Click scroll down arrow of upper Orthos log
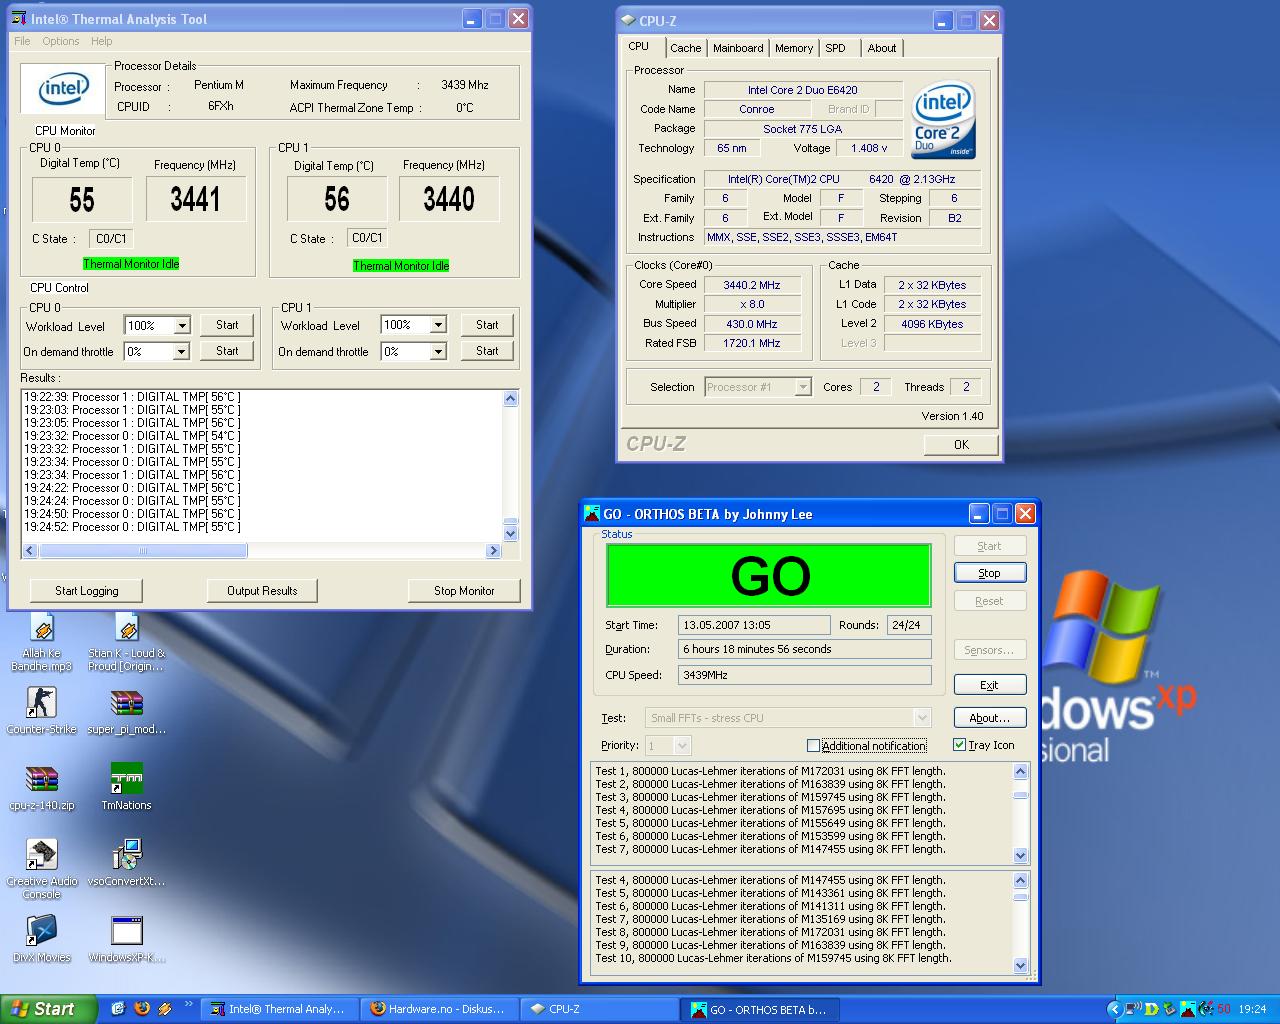The image size is (1280, 1024). pos(1020,856)
